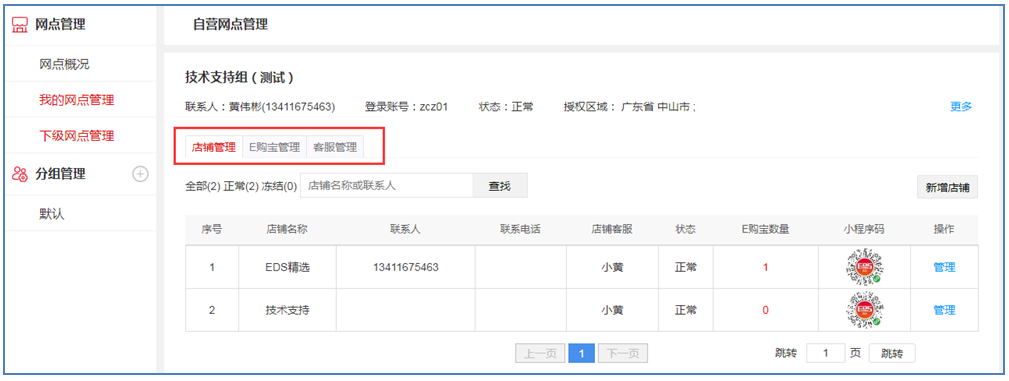Filter stores by 冻结(0)

pyautogui.click(x=279, y=186)
